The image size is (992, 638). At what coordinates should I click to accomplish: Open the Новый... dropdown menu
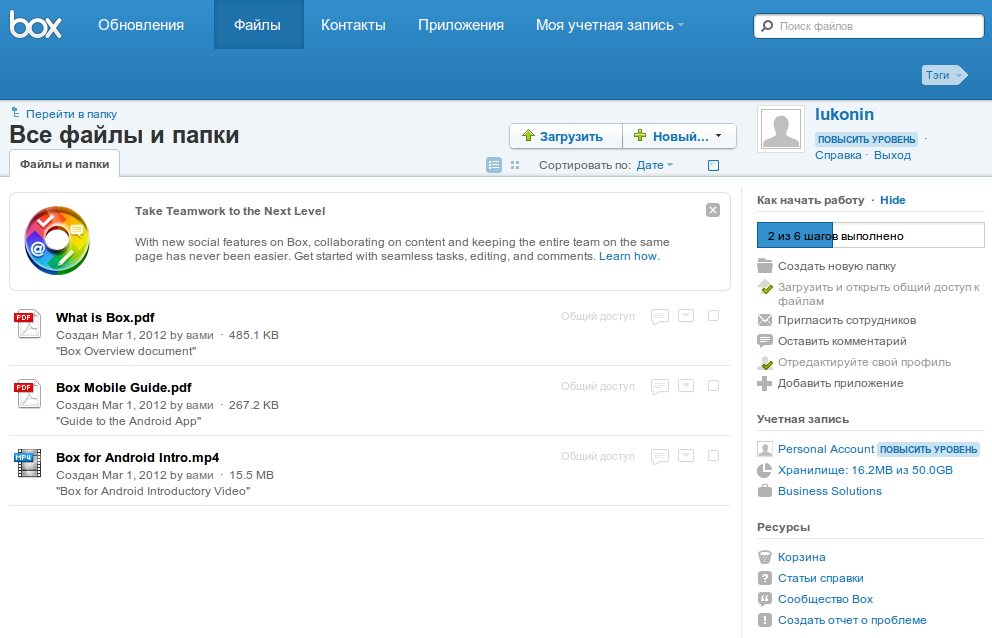point(679,136)
